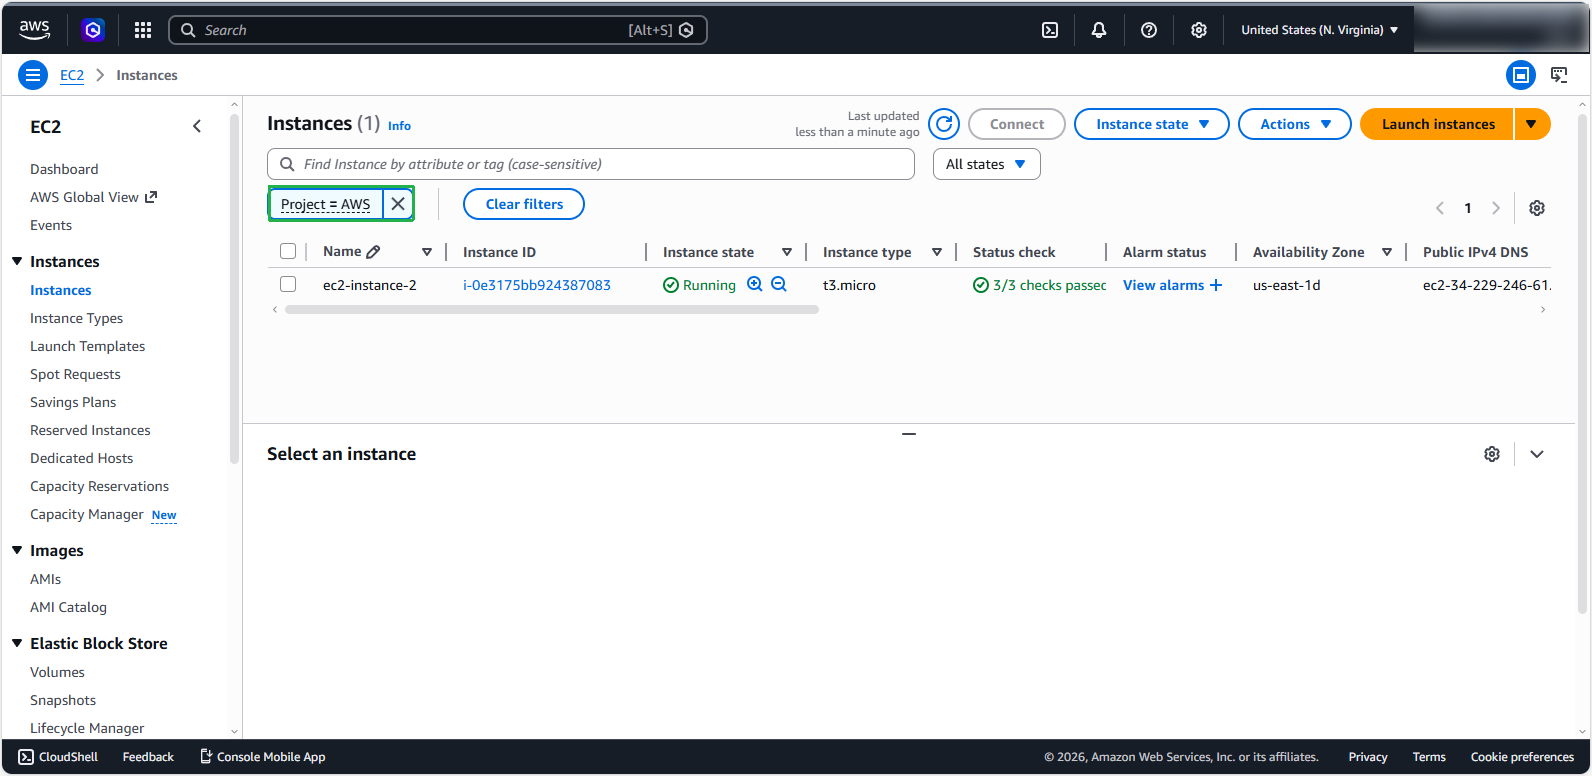
Task: Edit the Name column pencil icon
Action: pos(374,252)
